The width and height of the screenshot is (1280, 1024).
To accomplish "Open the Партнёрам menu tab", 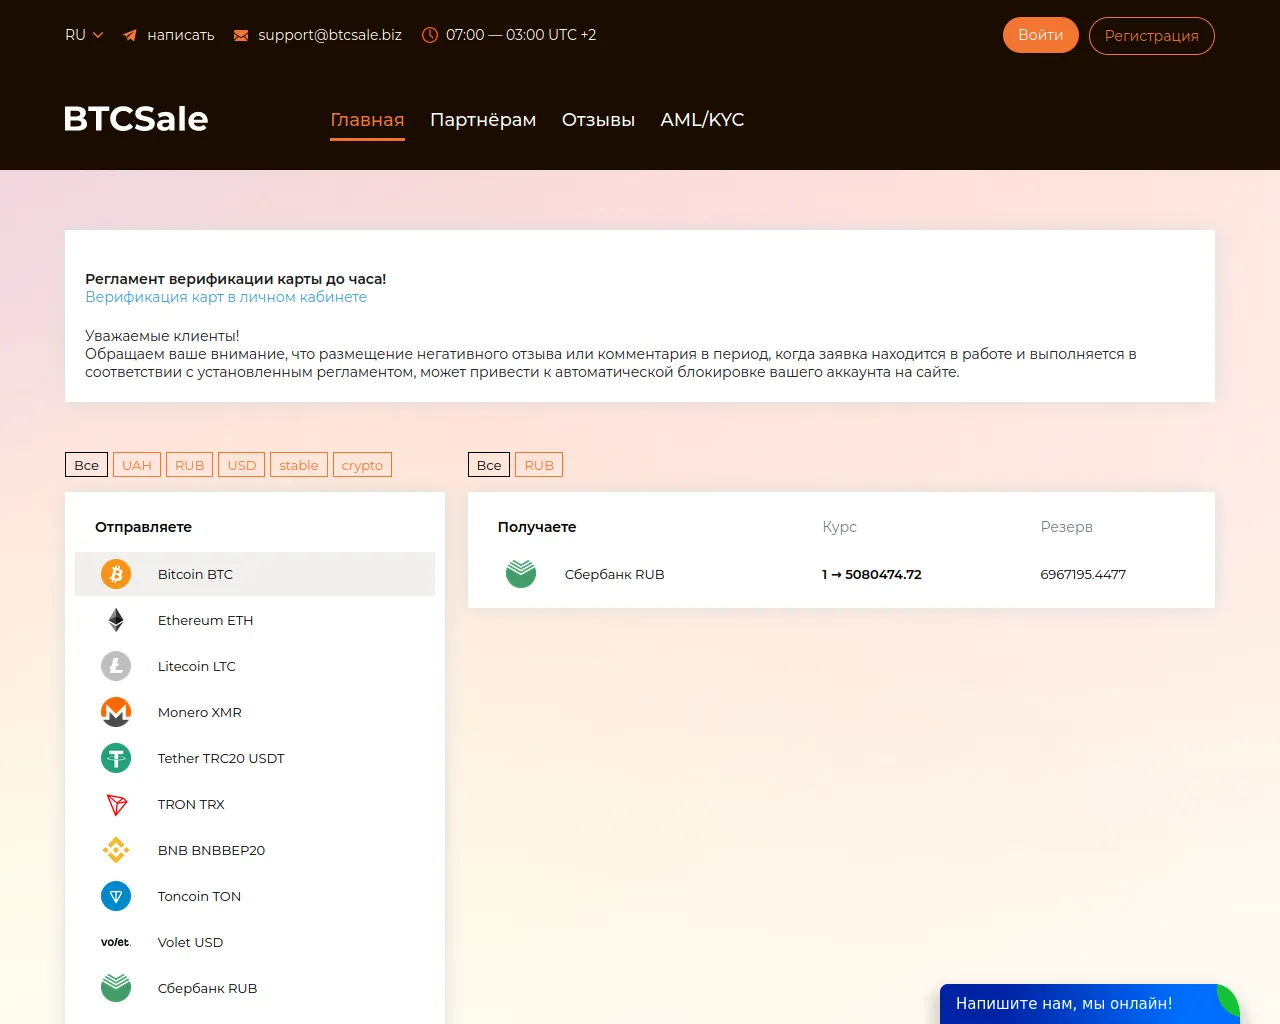I will point(483,120).
